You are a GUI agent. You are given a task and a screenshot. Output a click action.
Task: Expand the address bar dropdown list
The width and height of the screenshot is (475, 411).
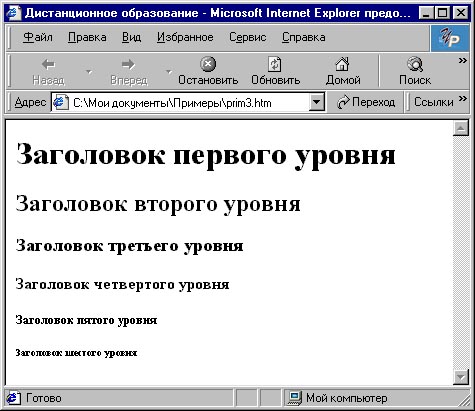click(317, 102)
